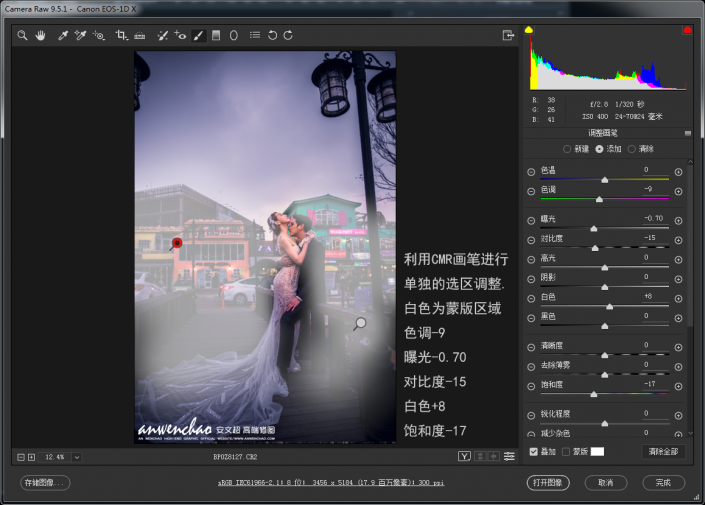Screen dimensions: 705x505
Task: Select the Graduated Filter tool
Action: click(x=216, y=35)
